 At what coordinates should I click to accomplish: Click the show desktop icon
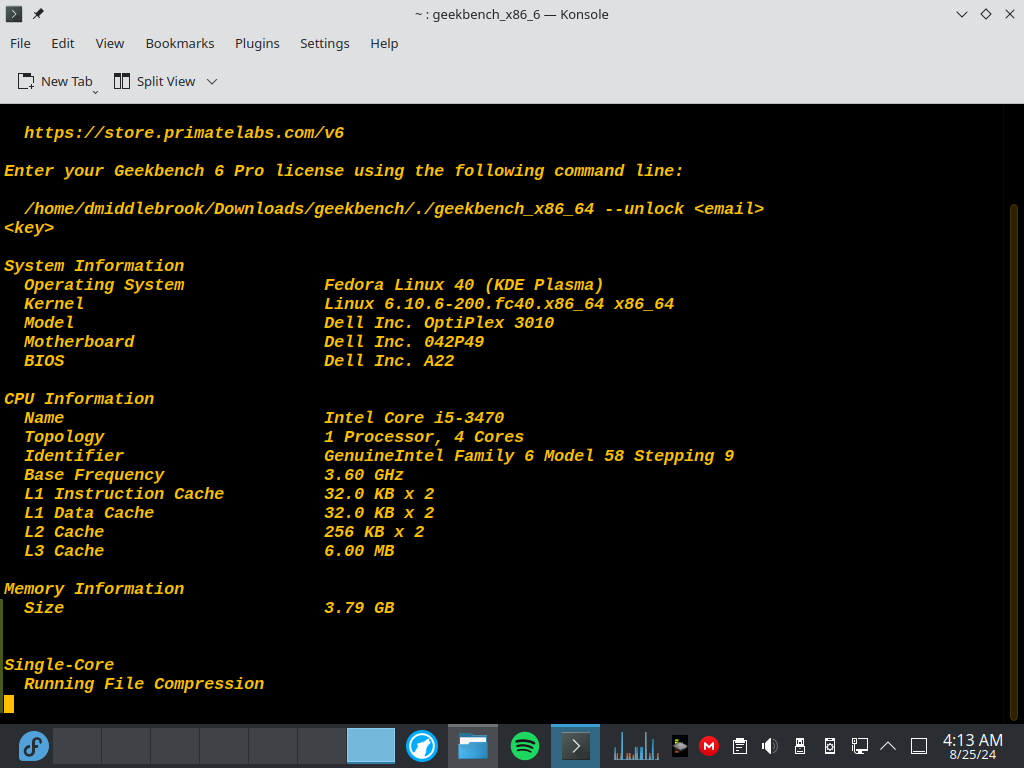[919, 746]
